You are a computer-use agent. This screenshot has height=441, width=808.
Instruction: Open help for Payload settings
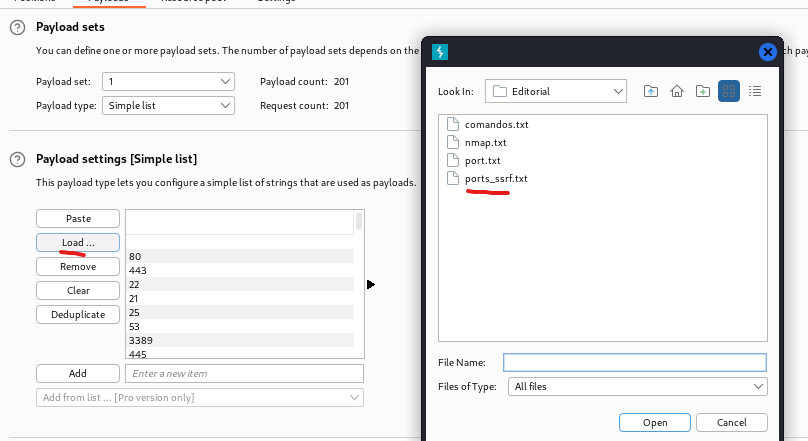[17, 159]
